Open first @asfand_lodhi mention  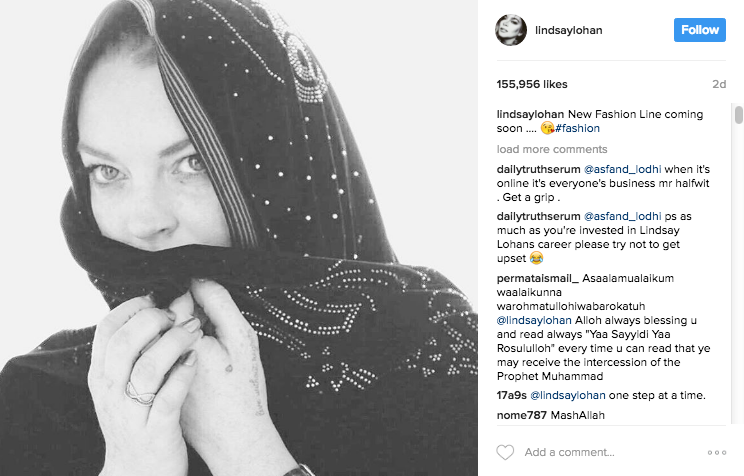click(x=622, y=169)
